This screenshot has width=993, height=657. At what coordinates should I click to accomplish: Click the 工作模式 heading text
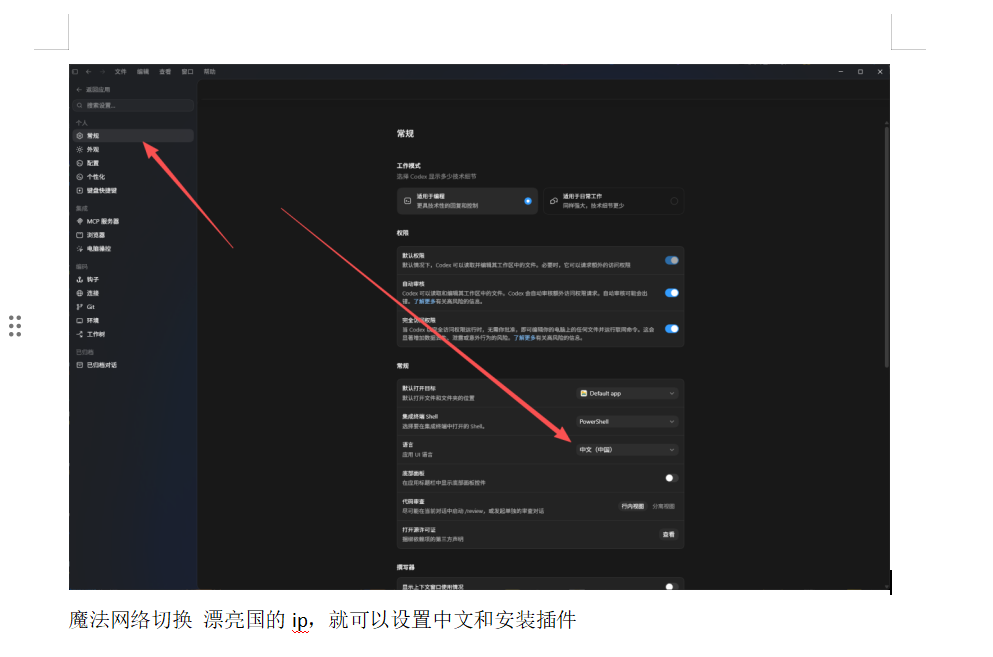pyautogui.click(x=408, y=165)
